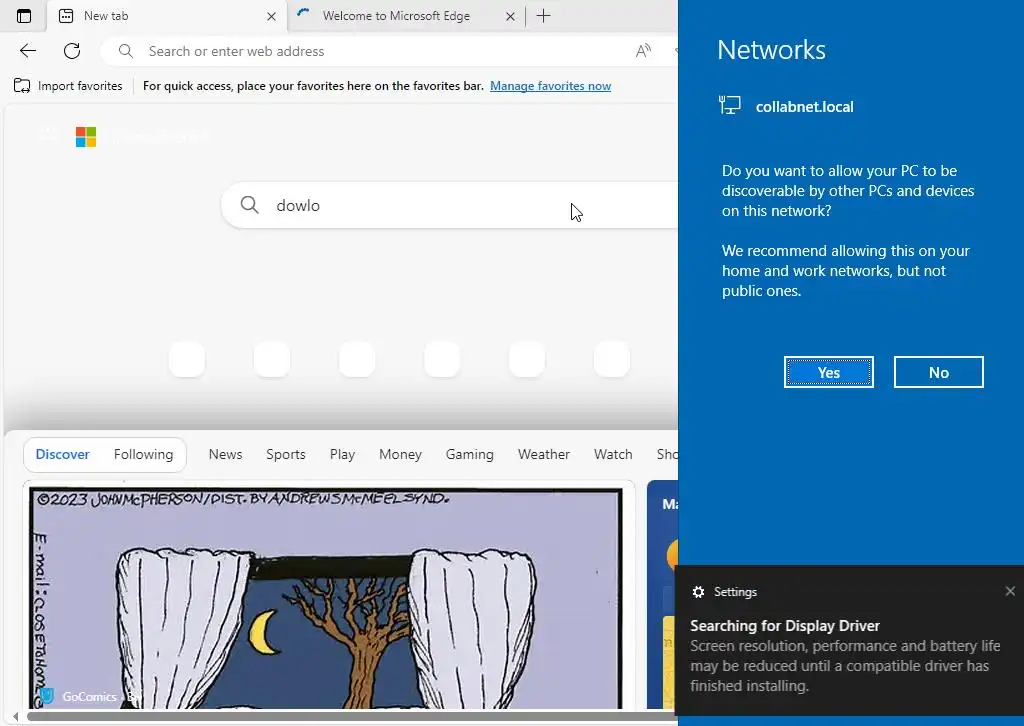Click Import favorites on favorites bar
1024x726 pixels.
click(x=68, y=86)
